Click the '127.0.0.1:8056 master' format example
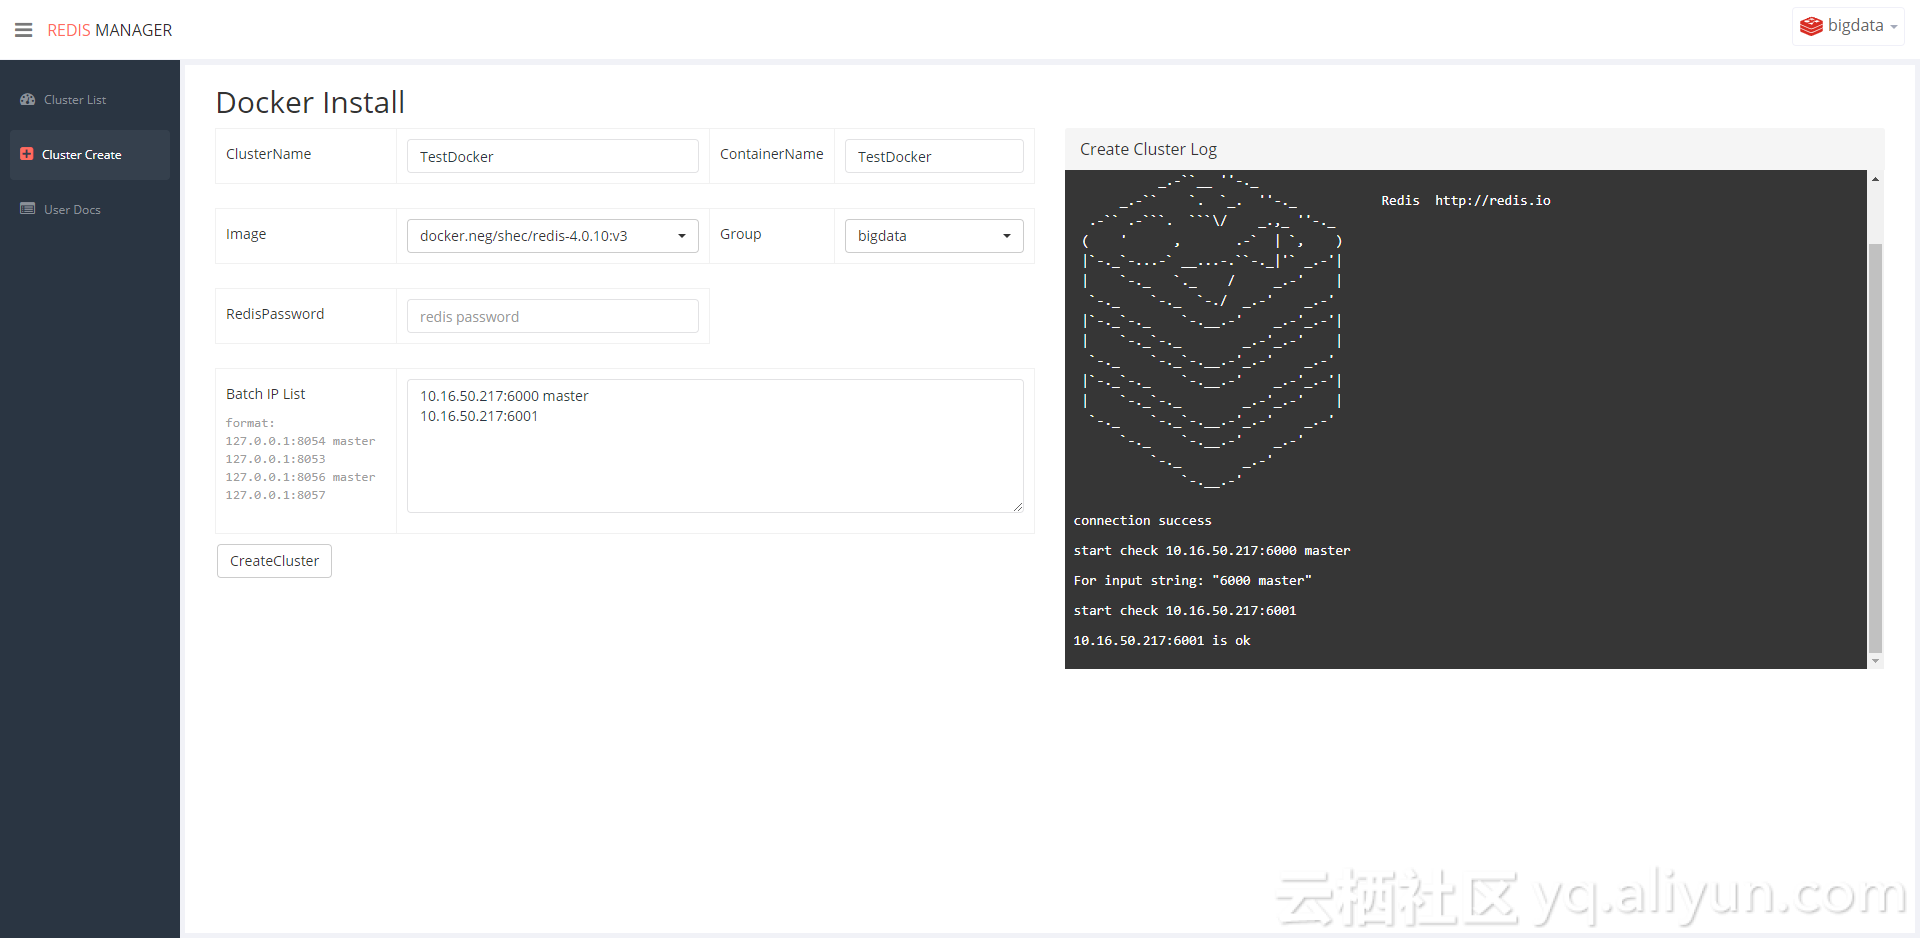 300,477
